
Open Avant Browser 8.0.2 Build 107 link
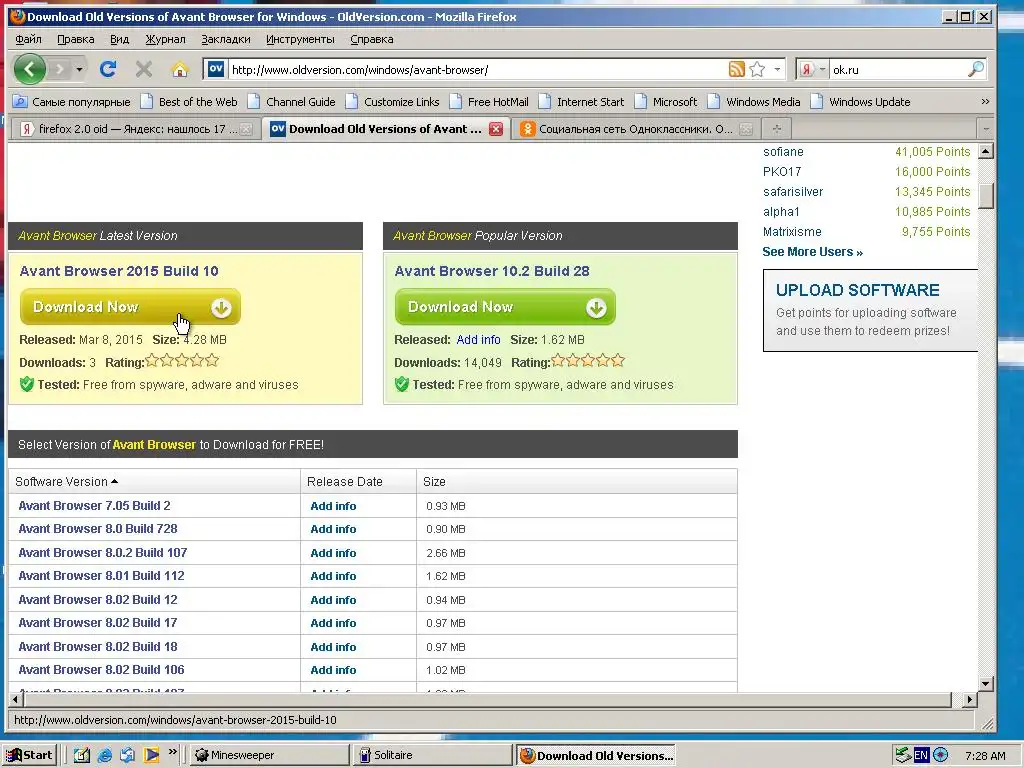[x=103, y=552]
